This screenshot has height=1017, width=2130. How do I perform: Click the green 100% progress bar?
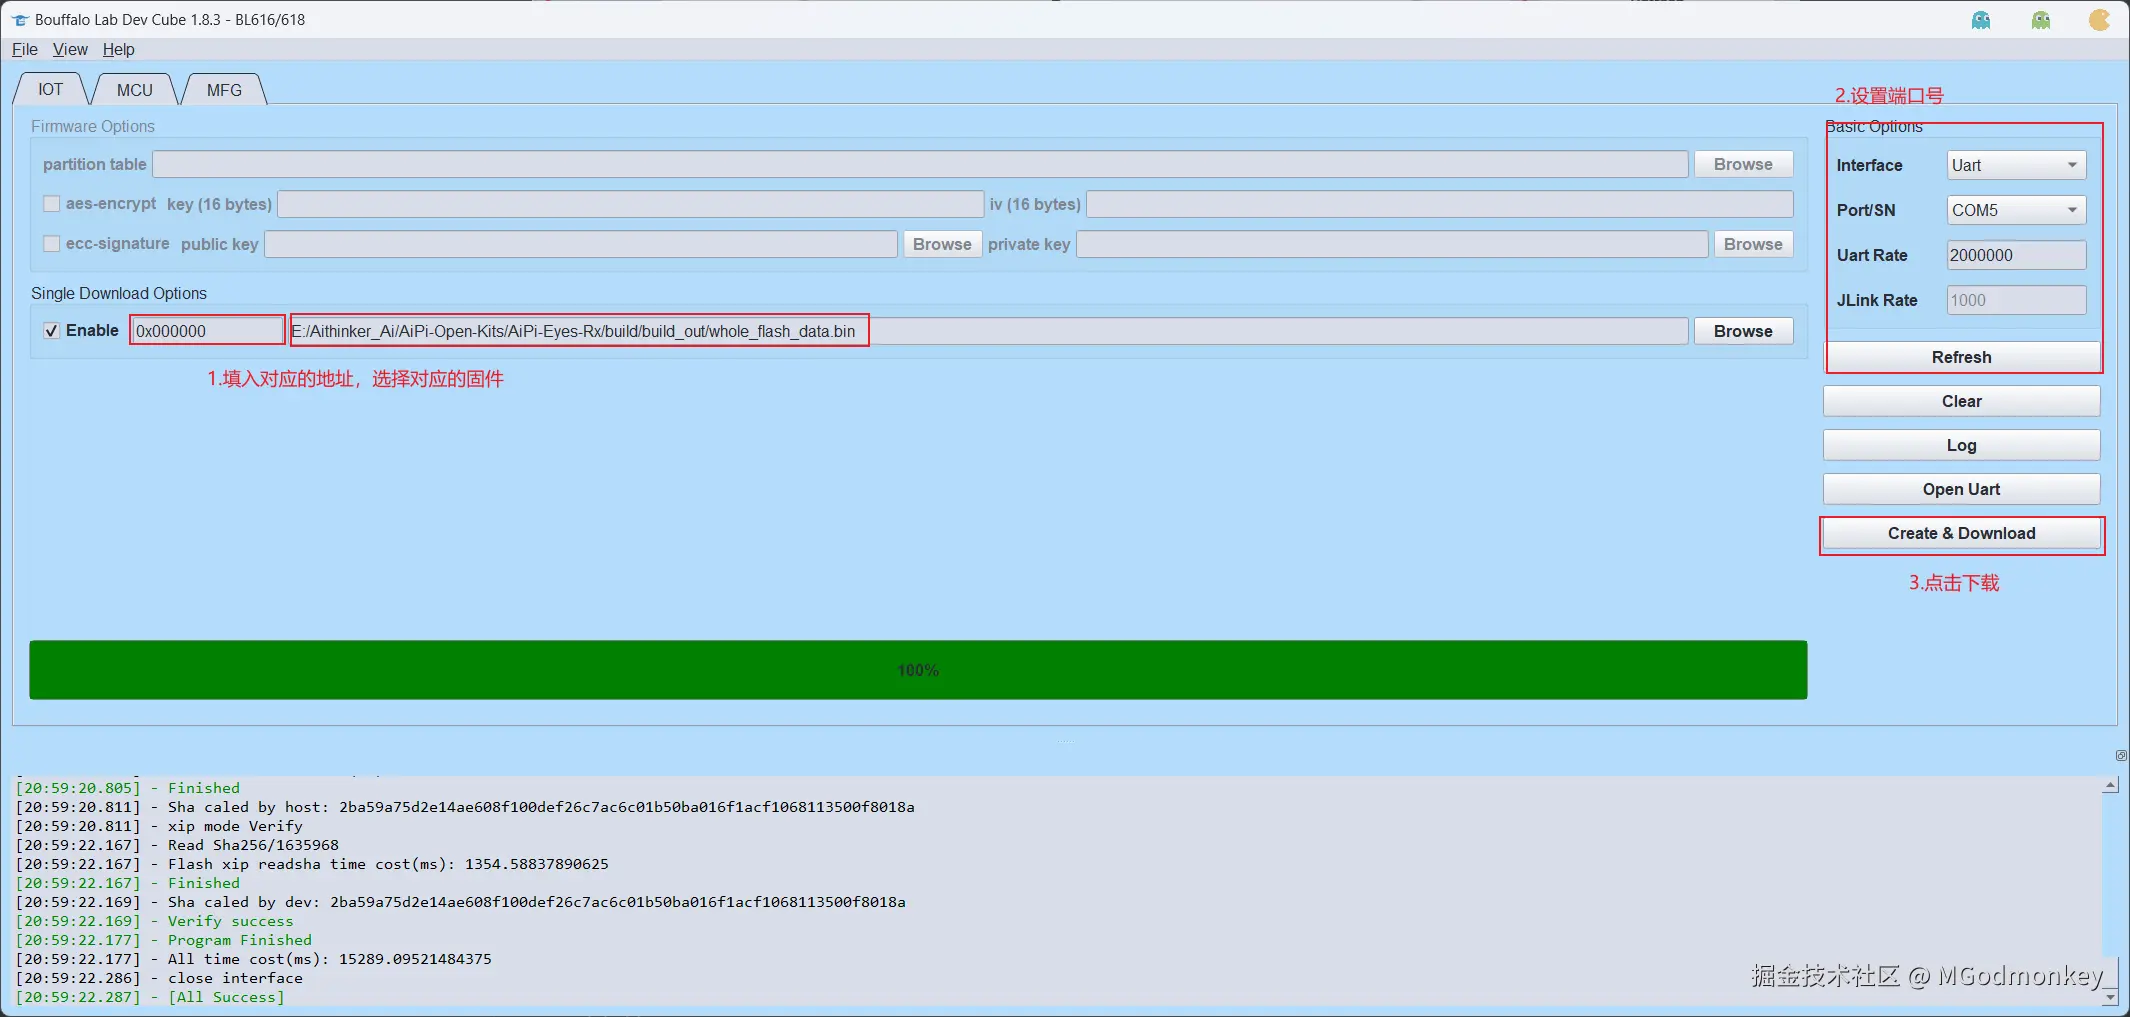point(918,670)
